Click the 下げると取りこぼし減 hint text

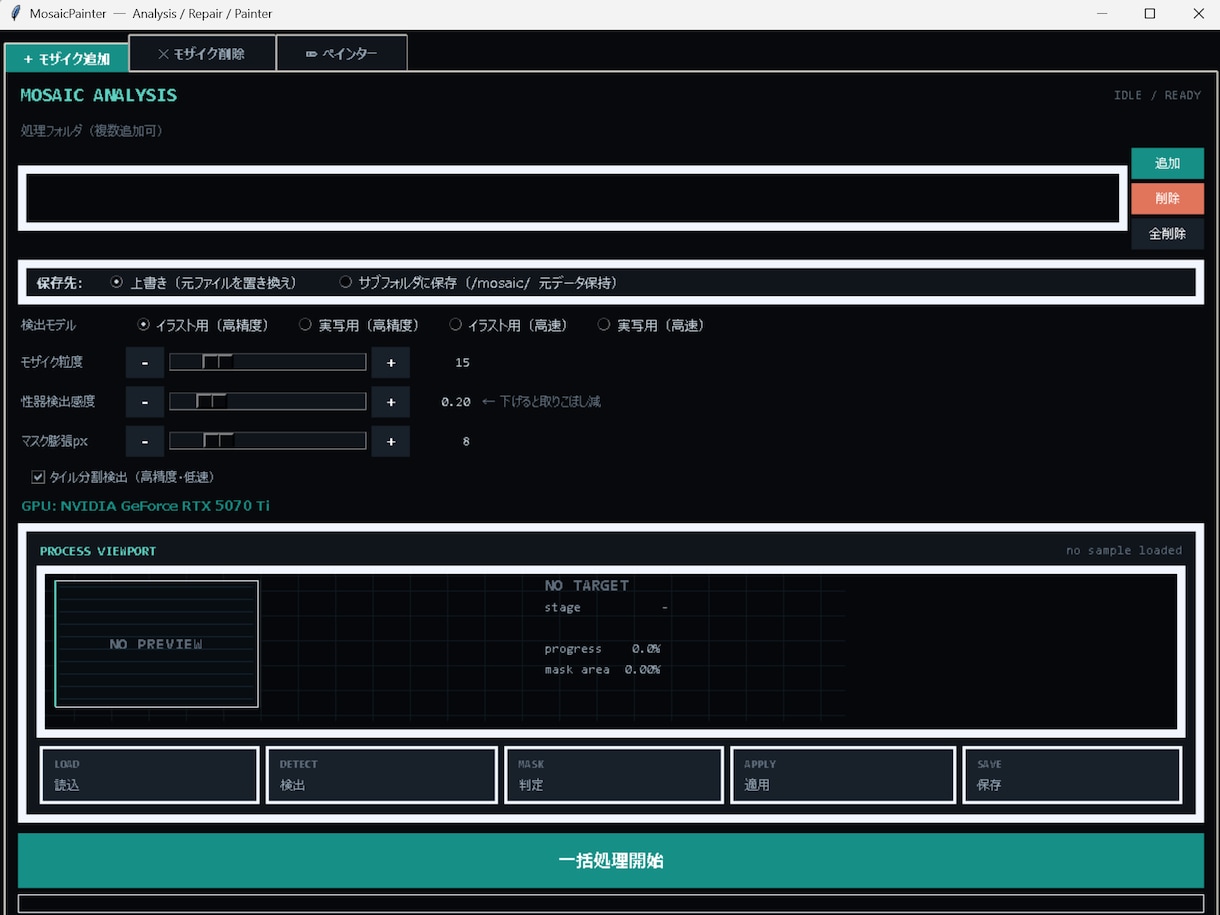click(541, 402)
